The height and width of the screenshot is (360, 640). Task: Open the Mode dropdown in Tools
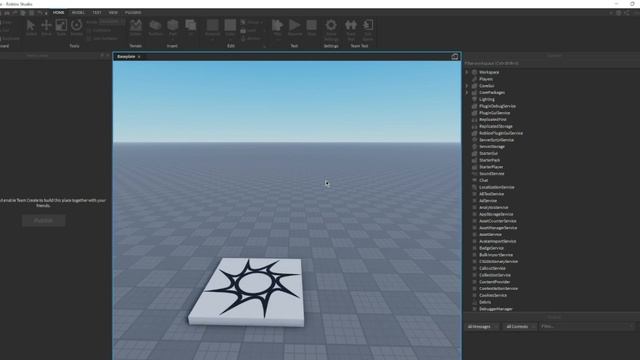click(x=111, y=22)
